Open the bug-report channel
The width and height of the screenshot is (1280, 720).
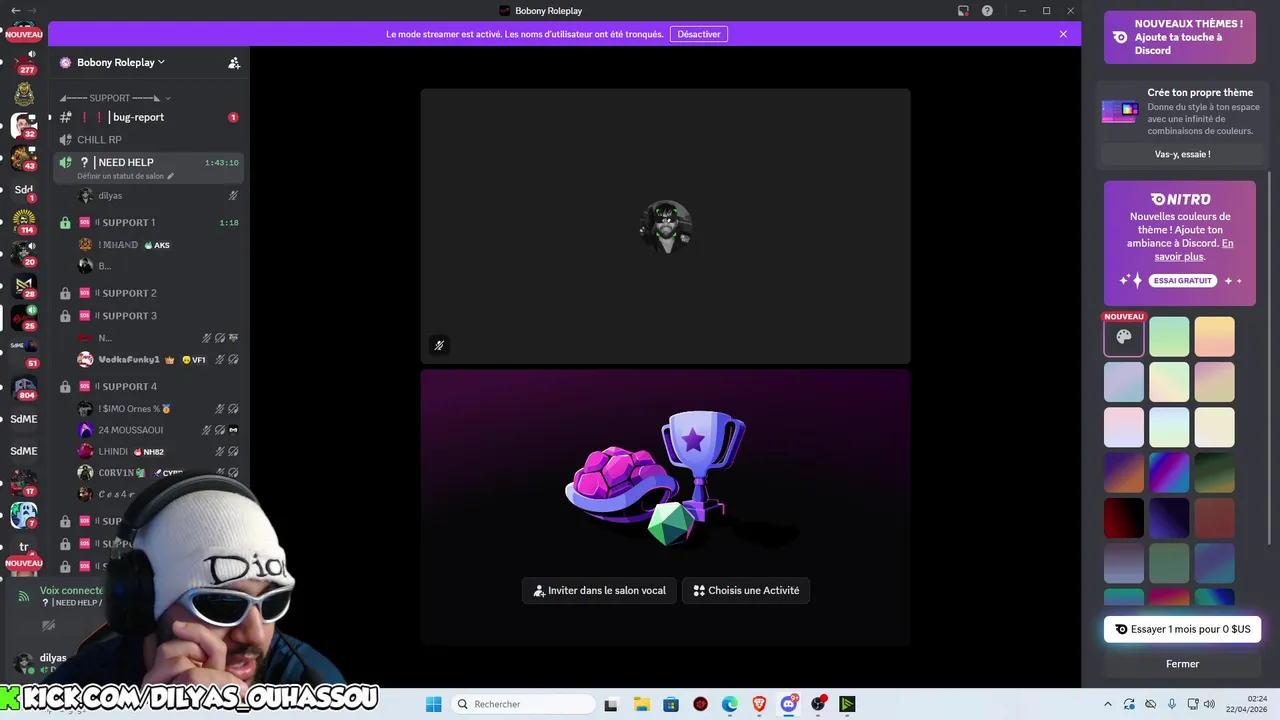148,117
